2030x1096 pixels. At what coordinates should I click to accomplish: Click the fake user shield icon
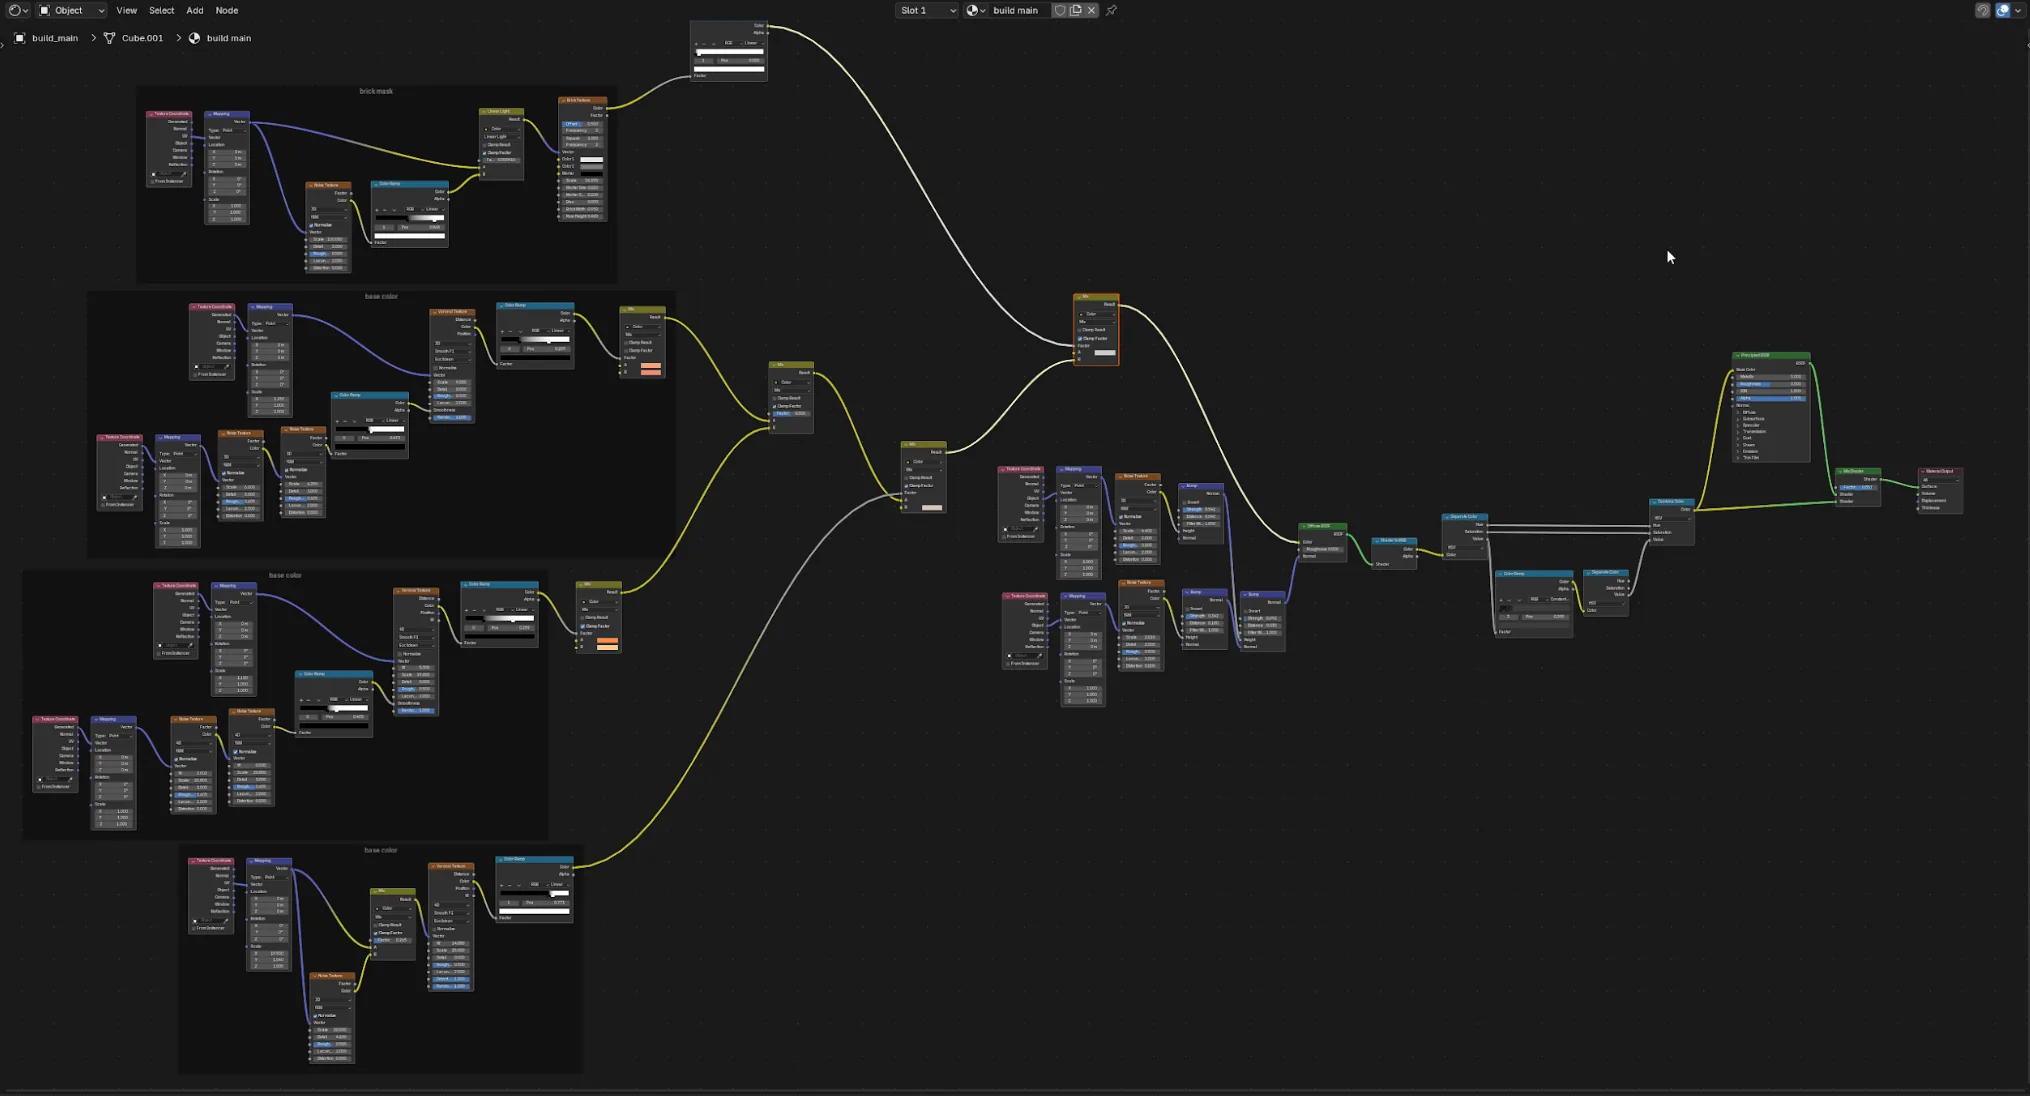(1060, 10)
